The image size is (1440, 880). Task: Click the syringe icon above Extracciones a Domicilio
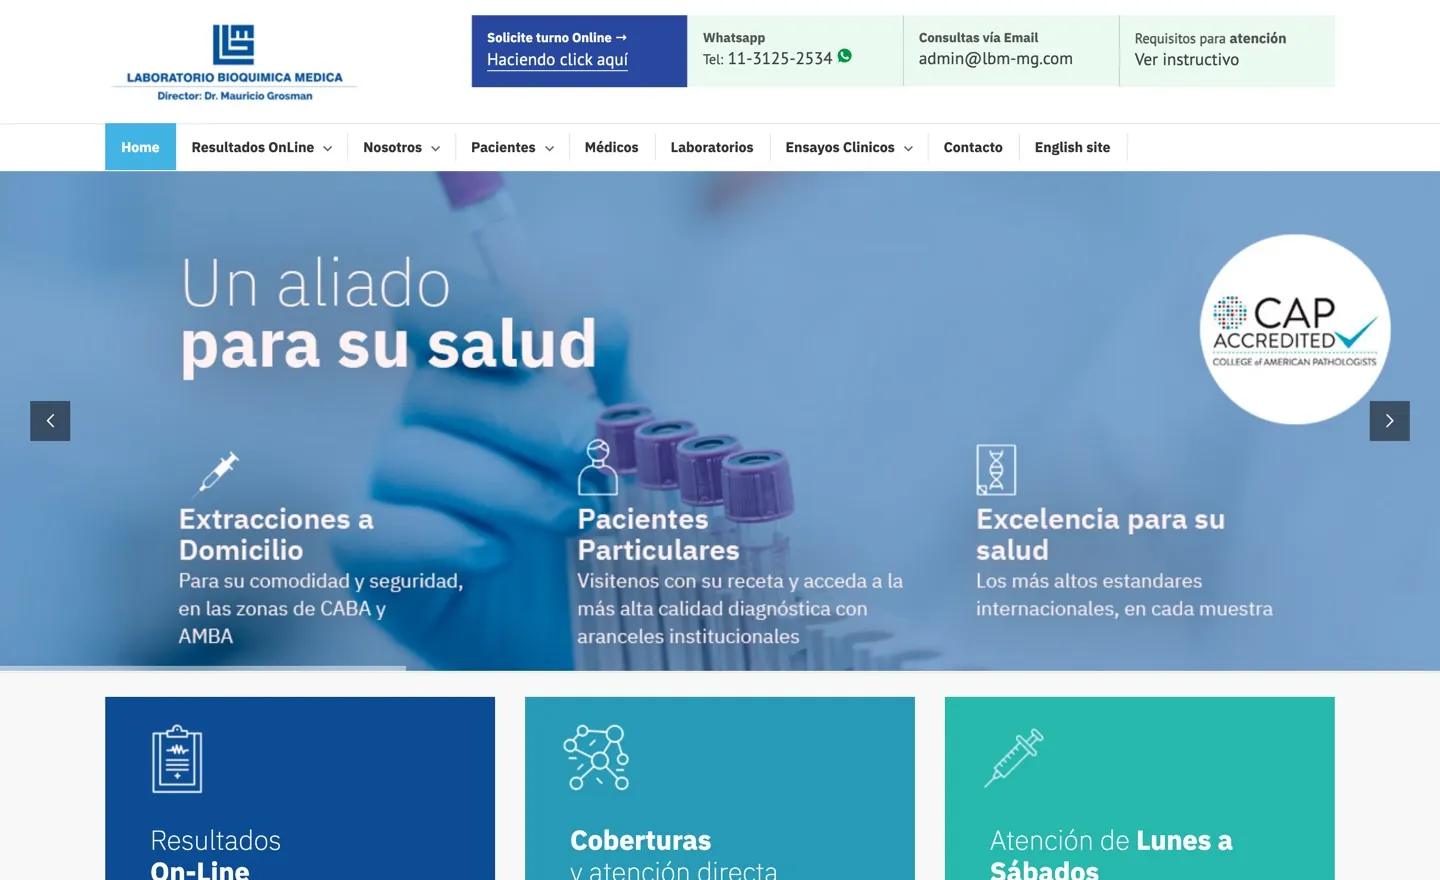(218, 472)
